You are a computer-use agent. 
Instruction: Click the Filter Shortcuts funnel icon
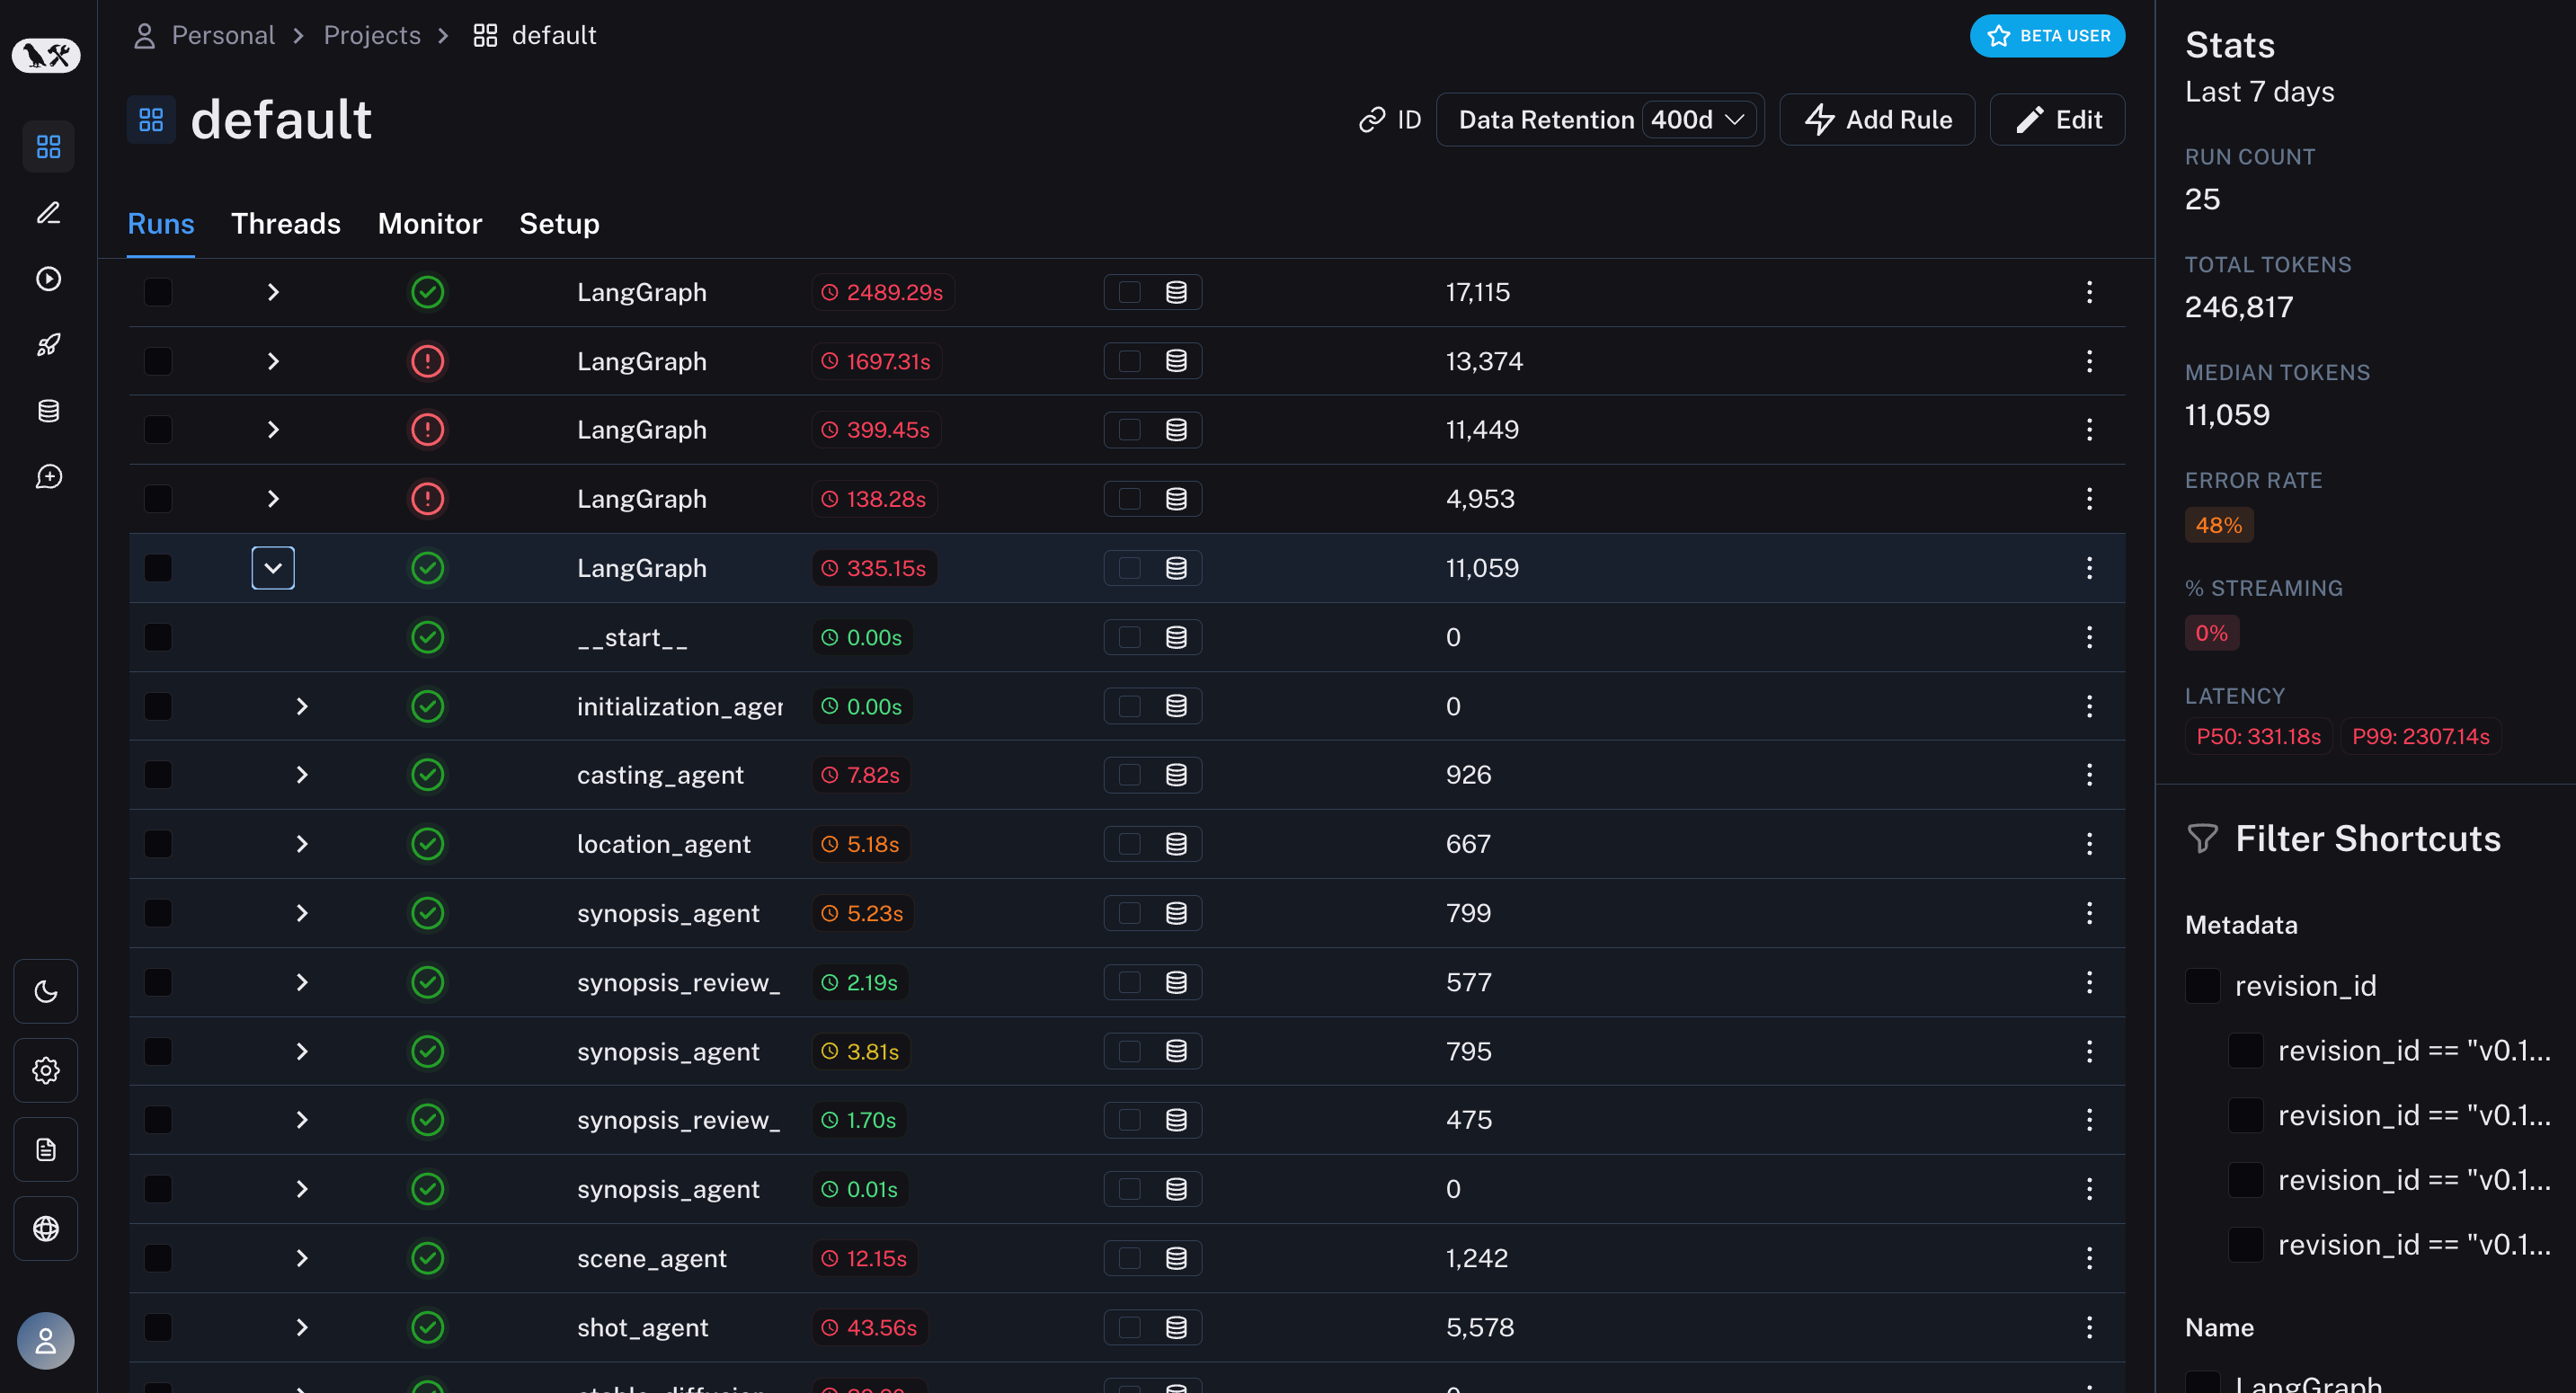click(2202, 838)
